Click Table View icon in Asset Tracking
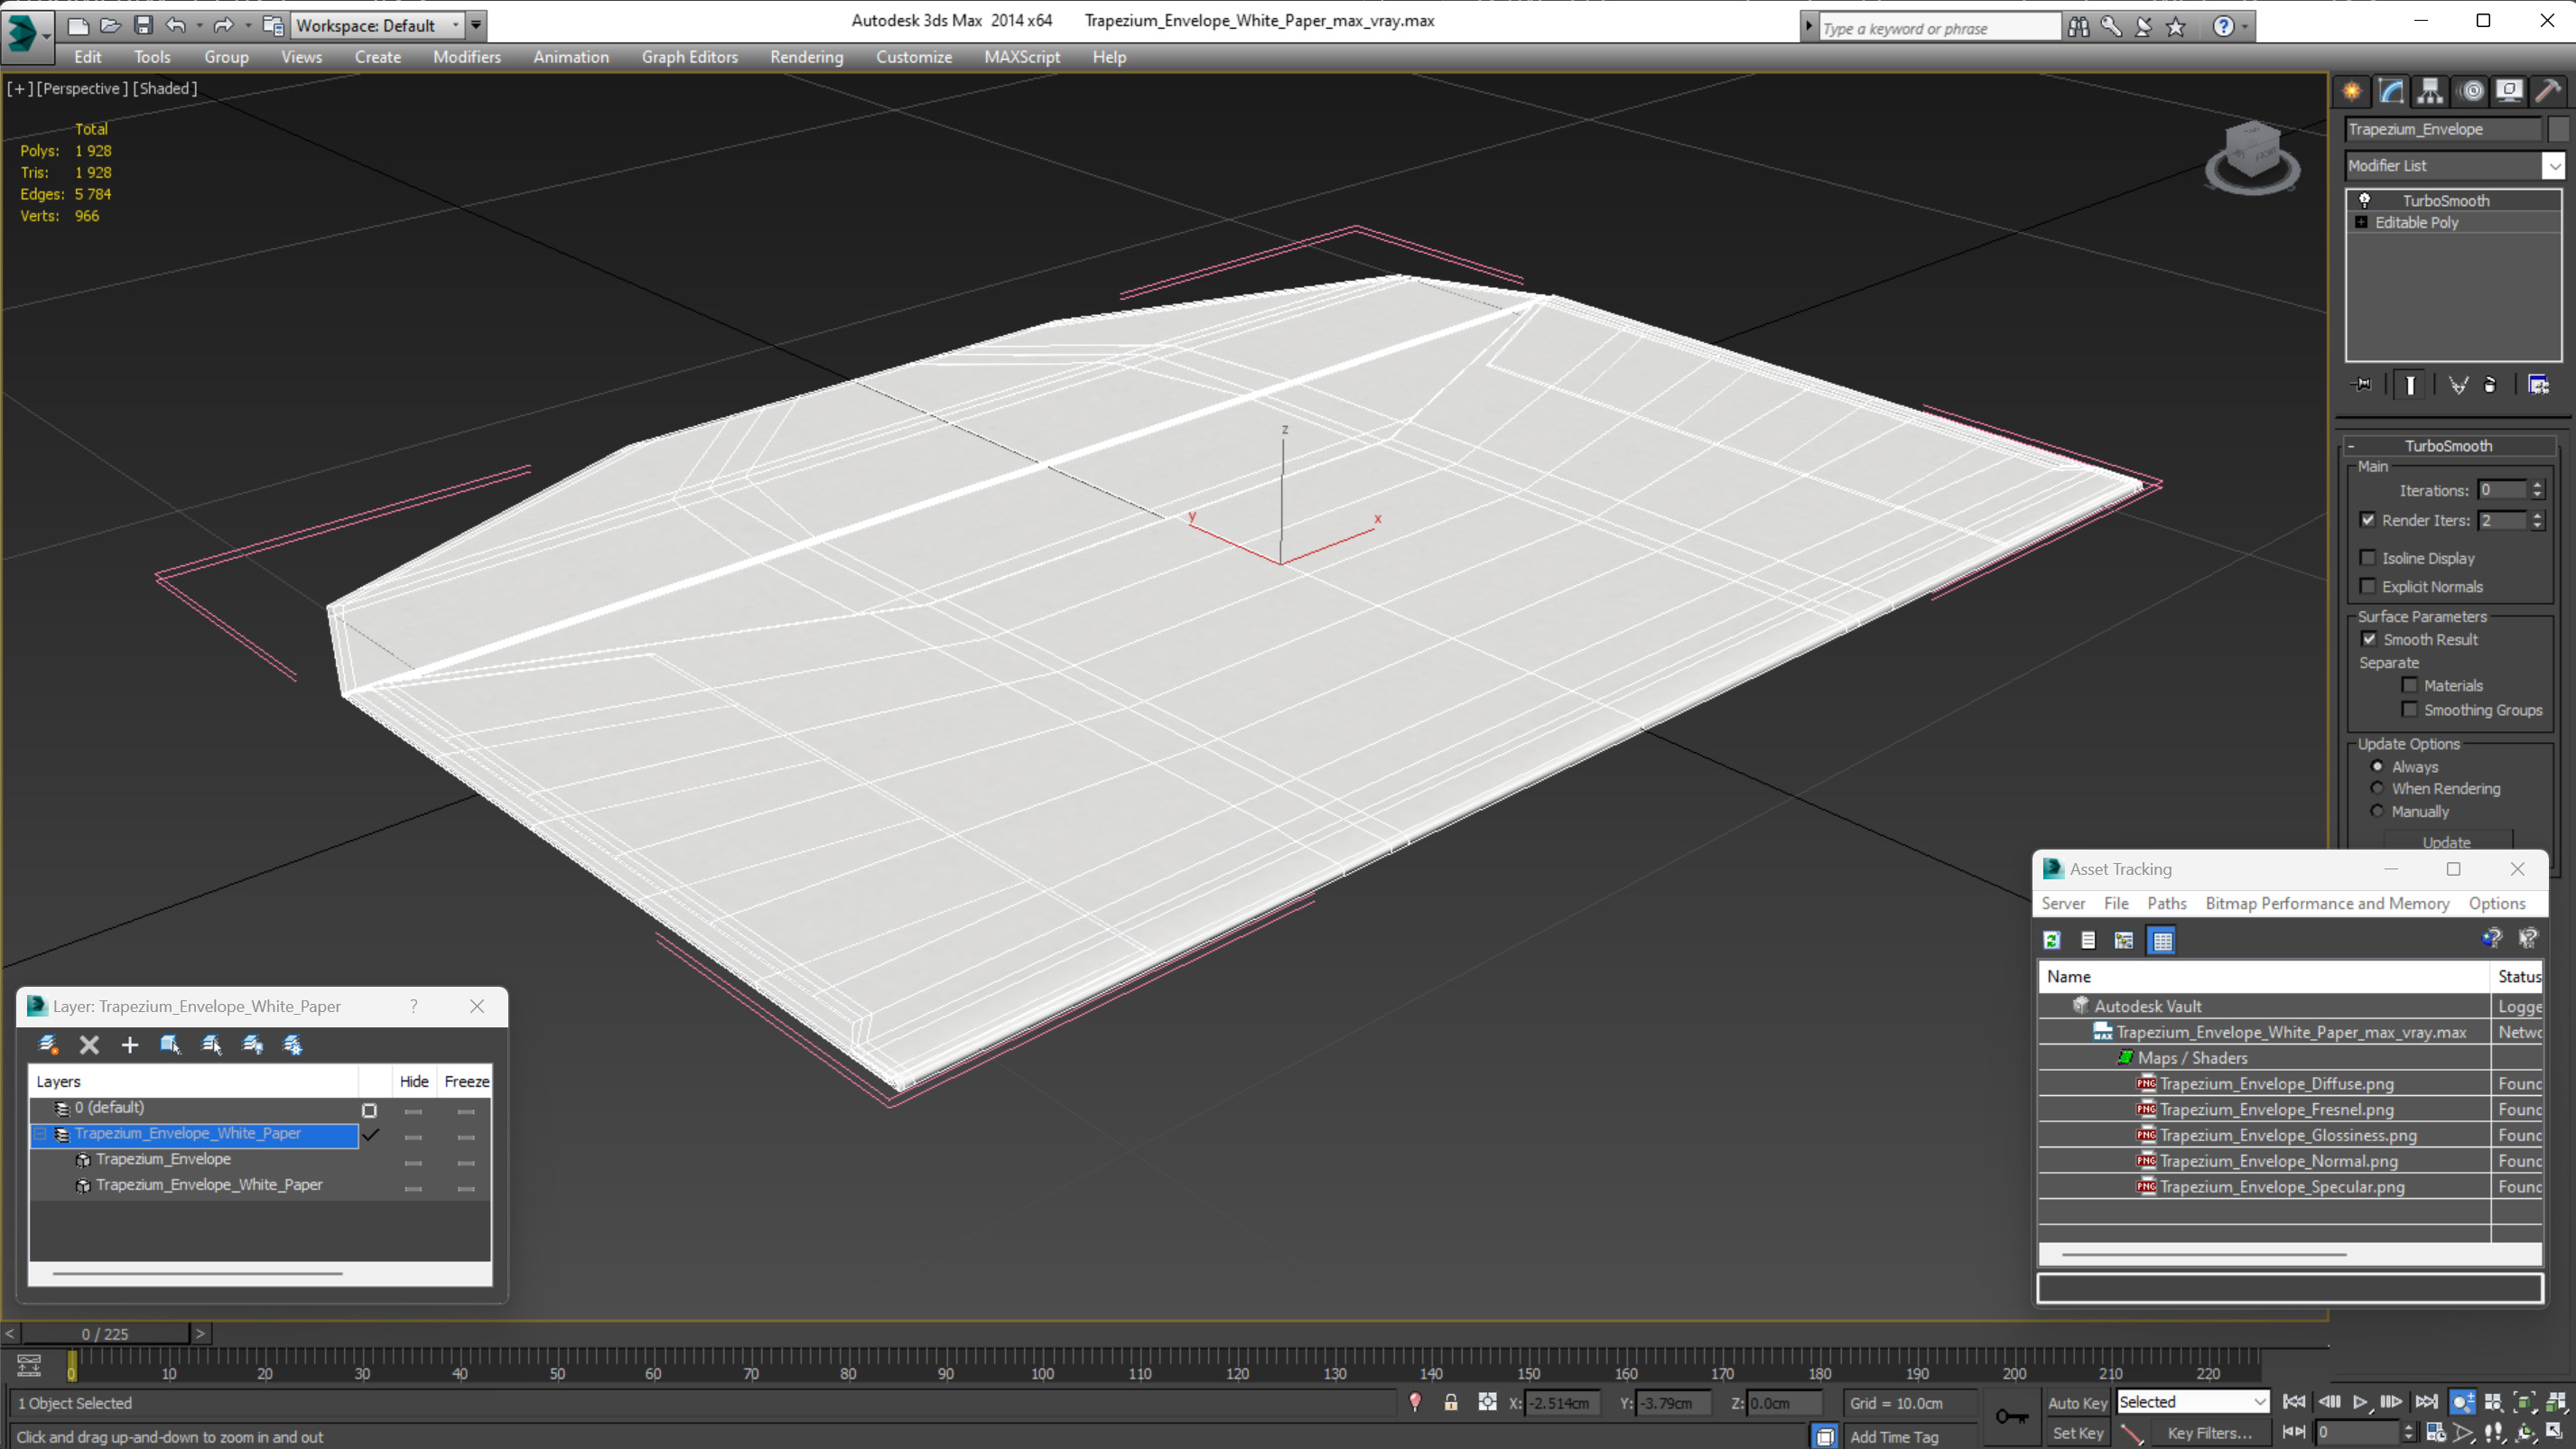Image resolution: width=2576 pixels, height=1449 pixels. 2162,940
